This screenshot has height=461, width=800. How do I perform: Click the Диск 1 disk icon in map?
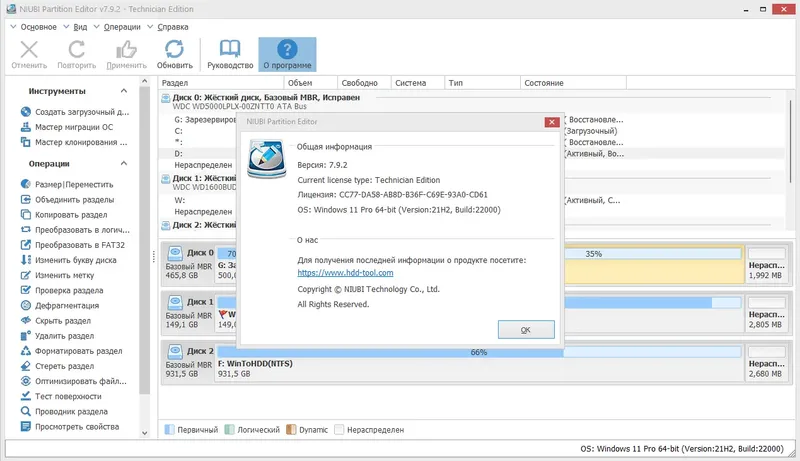click(175, 302)
